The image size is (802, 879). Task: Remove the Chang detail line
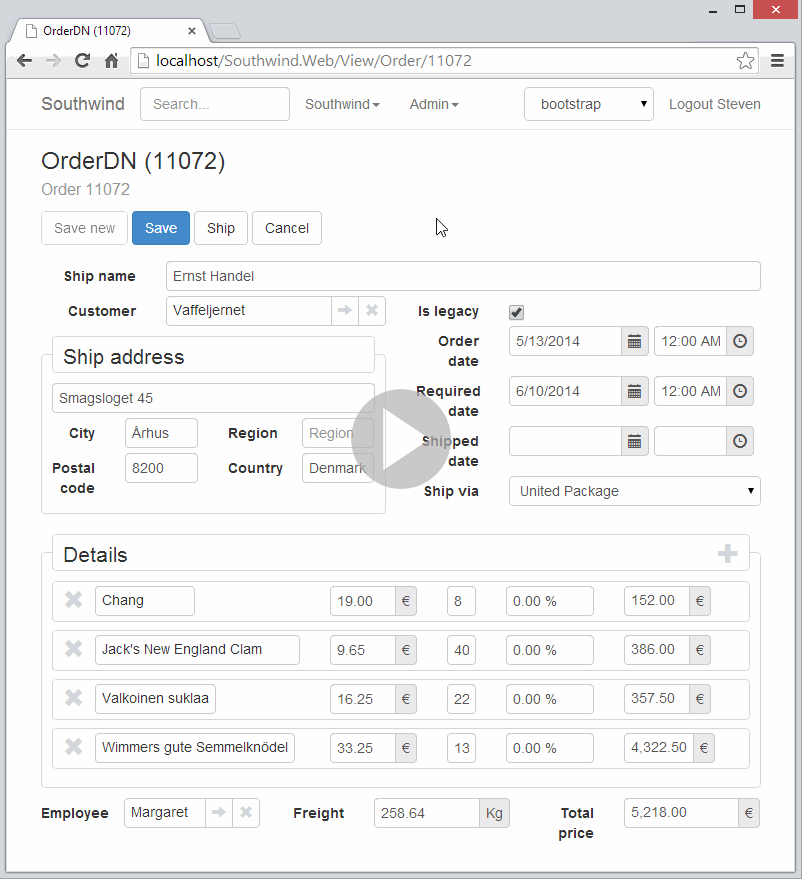pyautogui.click(x=73, y=600)
